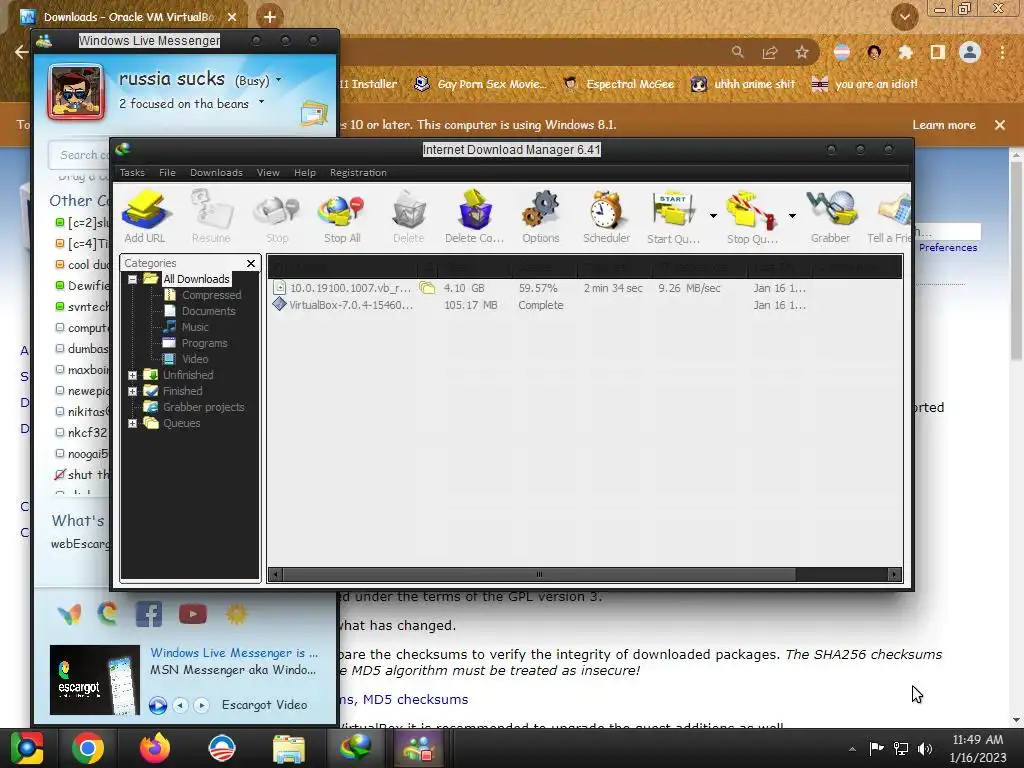Open Messenger status dropdown next to Busy
This screenshot has height=768, width=1024.
(x=278, y=80)
